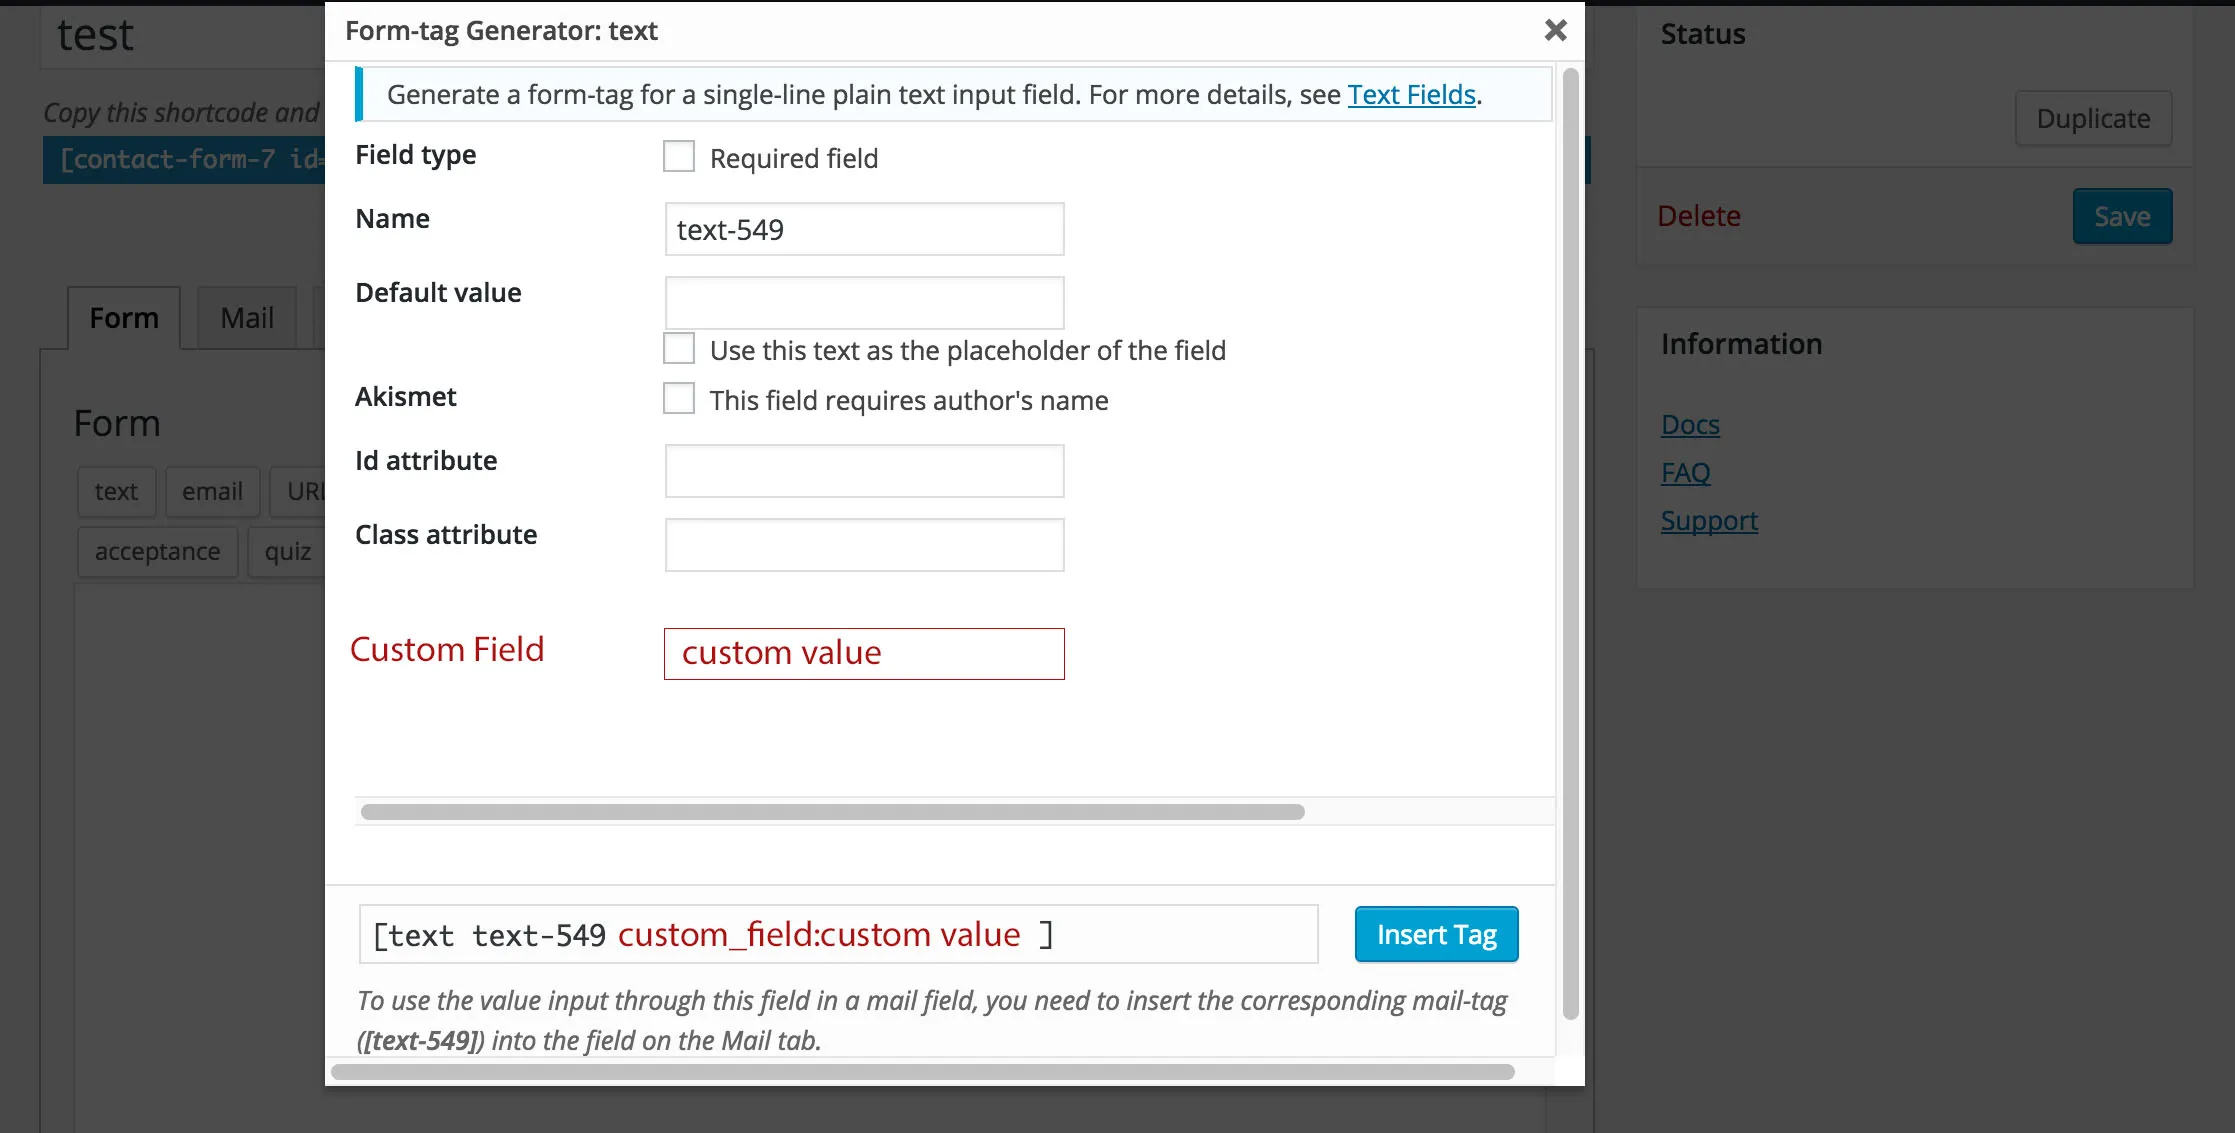Screen dimensions: 2235x1133
Task: Click the Name input field
Action: click(864, 230)
